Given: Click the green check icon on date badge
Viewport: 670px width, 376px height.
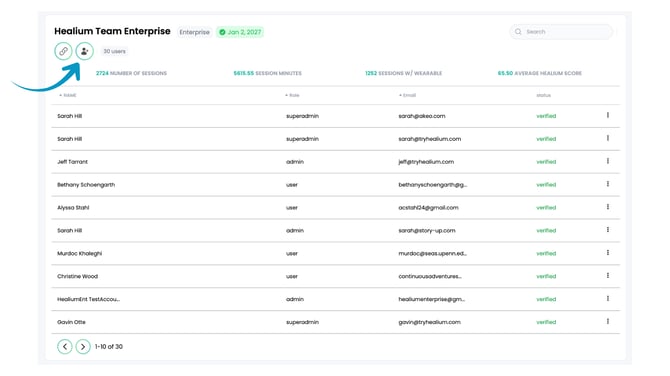Looking at the screenshot, I should pos(222,32).
